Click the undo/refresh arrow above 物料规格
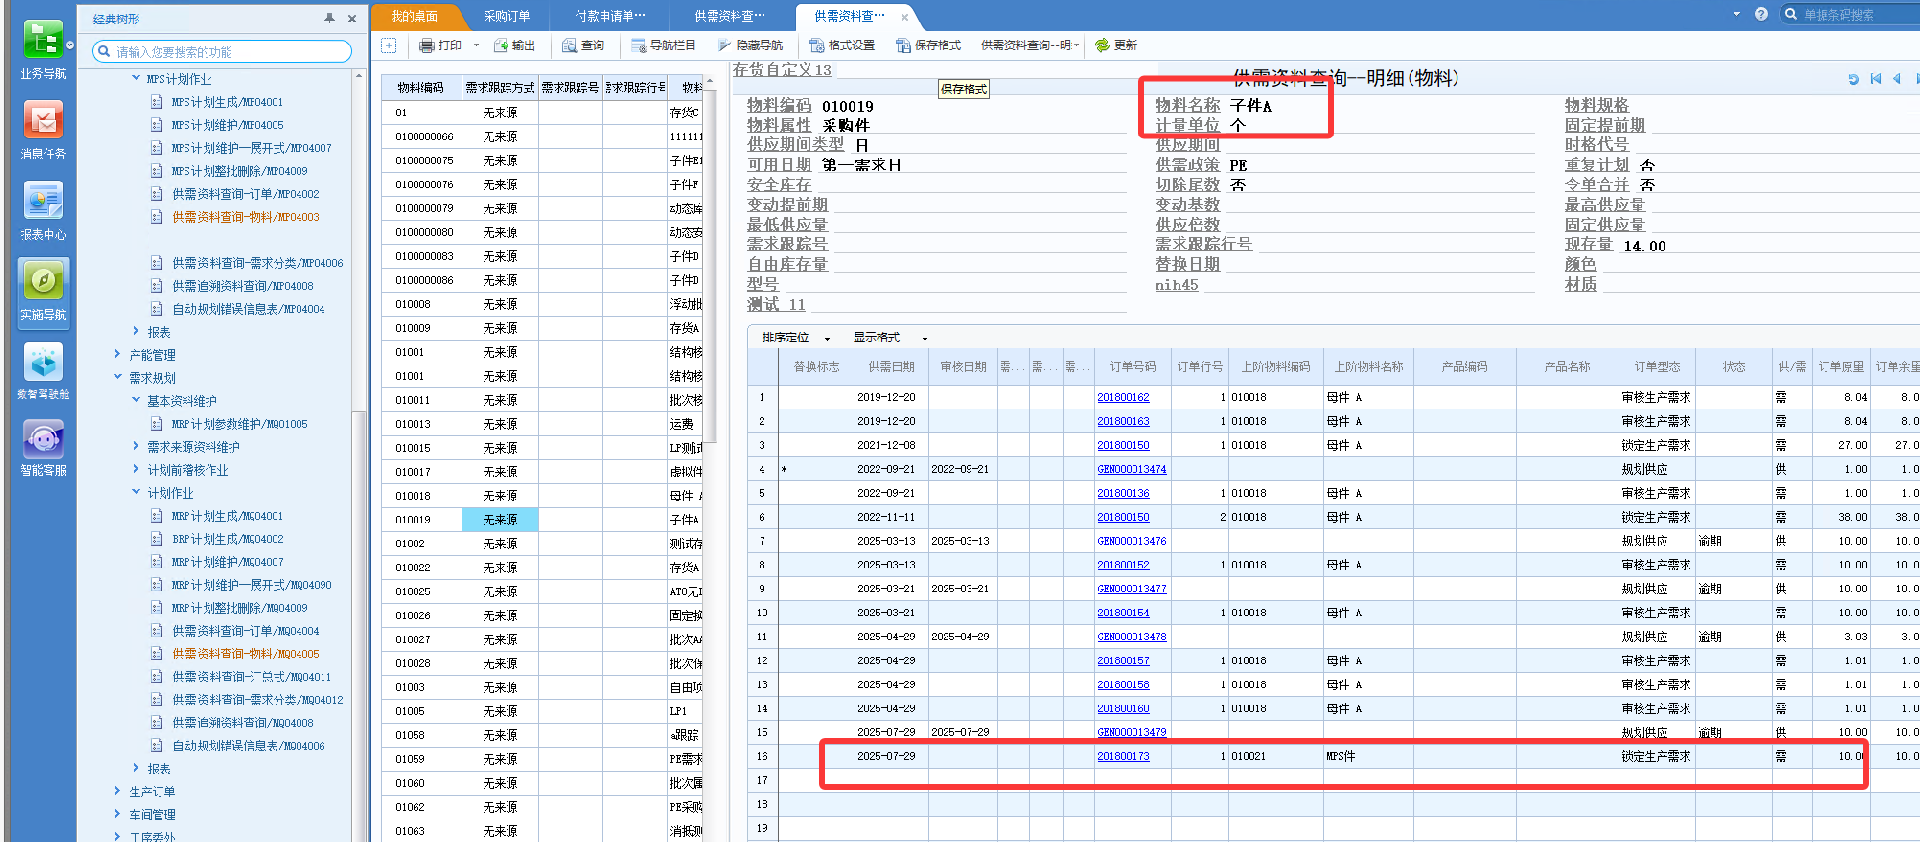Viewport: 1920px width, 842px height. [x=1853, y=79]
